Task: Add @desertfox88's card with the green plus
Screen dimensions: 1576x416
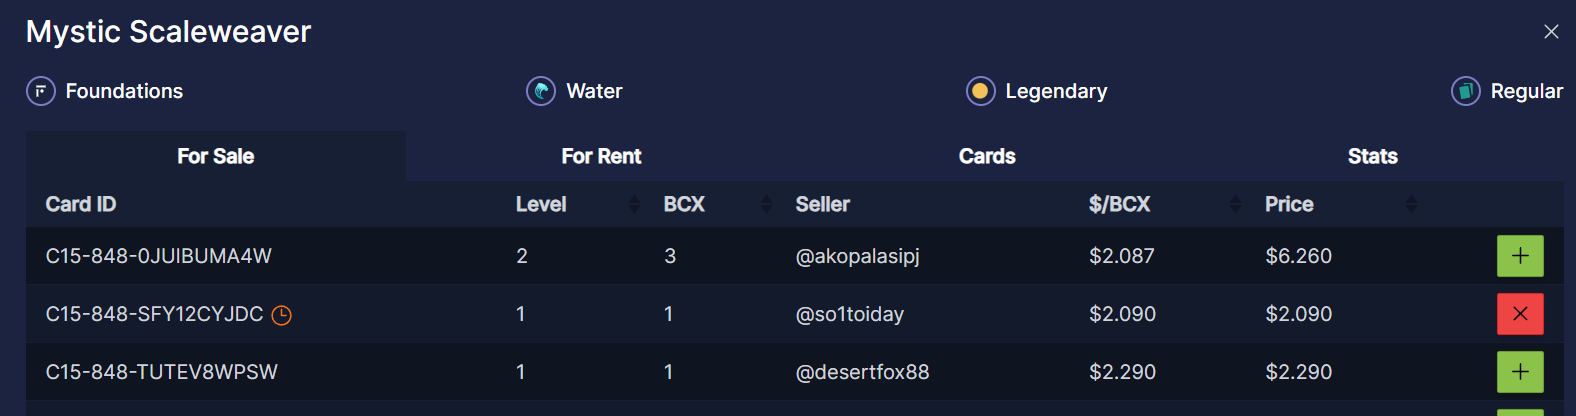Action: [1520, 372]
